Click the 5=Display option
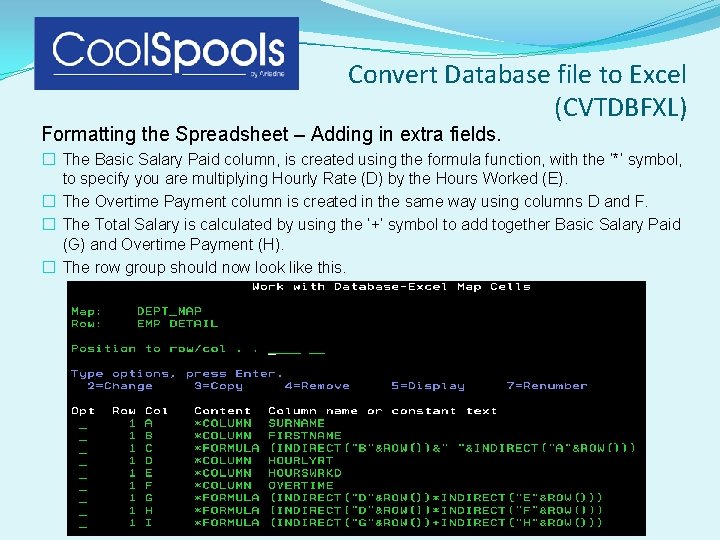 click(428, 386)
